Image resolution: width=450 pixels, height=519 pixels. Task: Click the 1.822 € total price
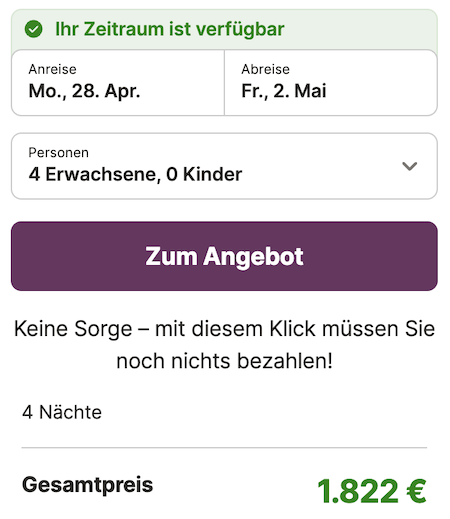(372, 491)
